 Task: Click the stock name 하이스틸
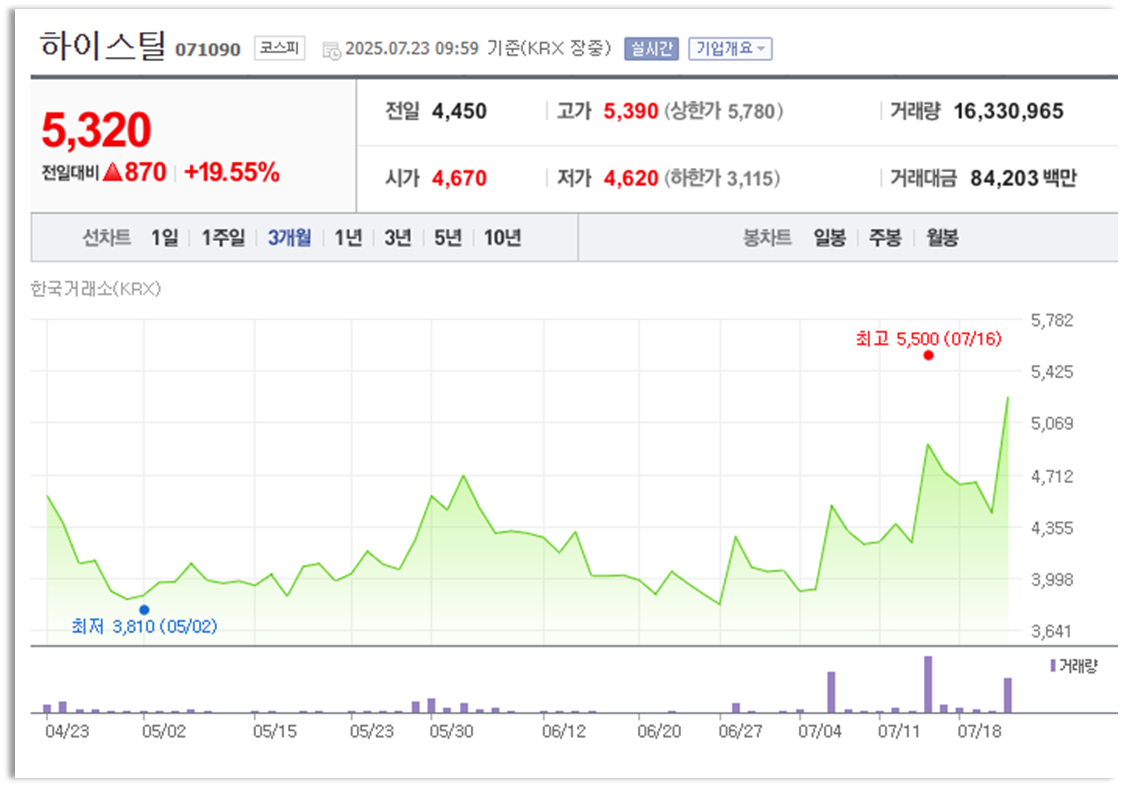(103, 45)
